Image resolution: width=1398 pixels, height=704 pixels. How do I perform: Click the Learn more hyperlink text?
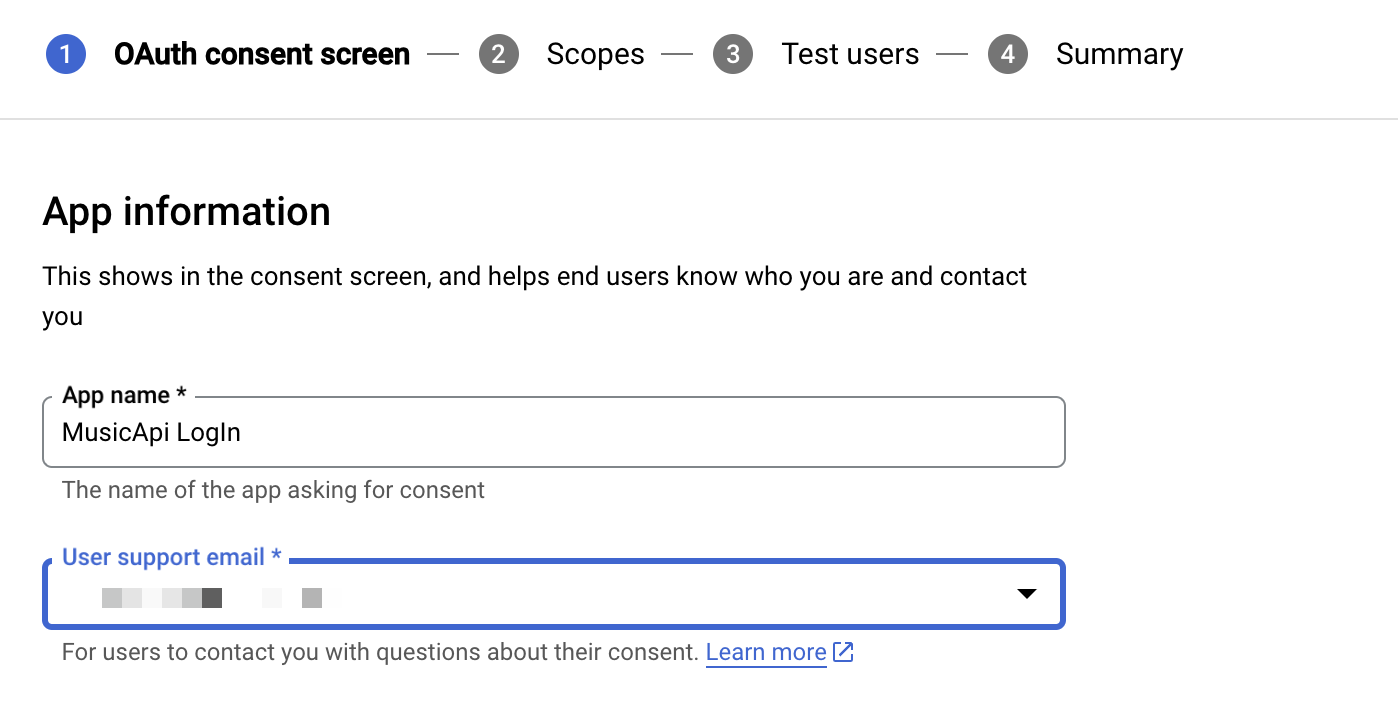(765, 651)
